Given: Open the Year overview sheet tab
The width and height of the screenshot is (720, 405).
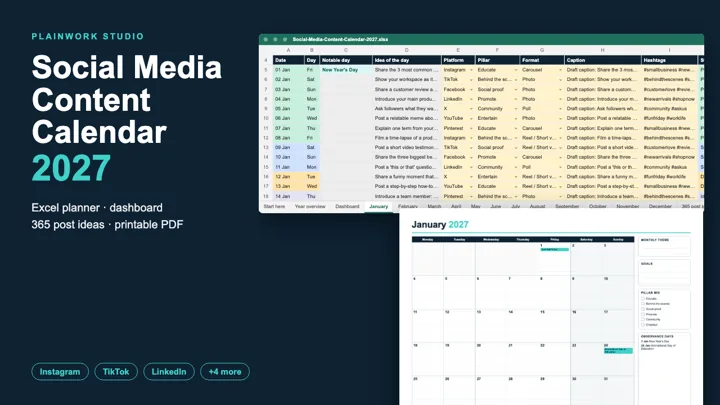Looking at the screenshot, I should pos(310,207).
